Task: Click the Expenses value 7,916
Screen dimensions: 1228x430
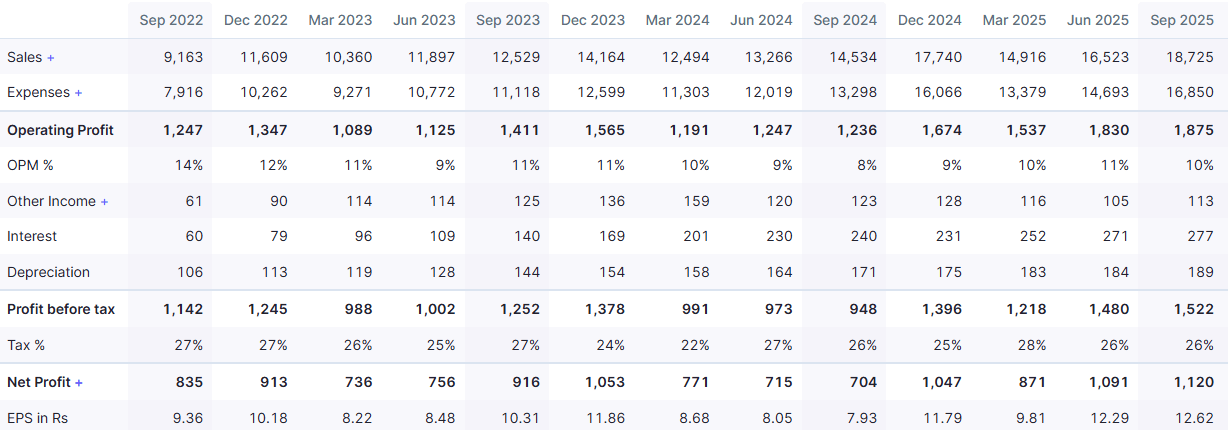Action: tap(182, 93)
